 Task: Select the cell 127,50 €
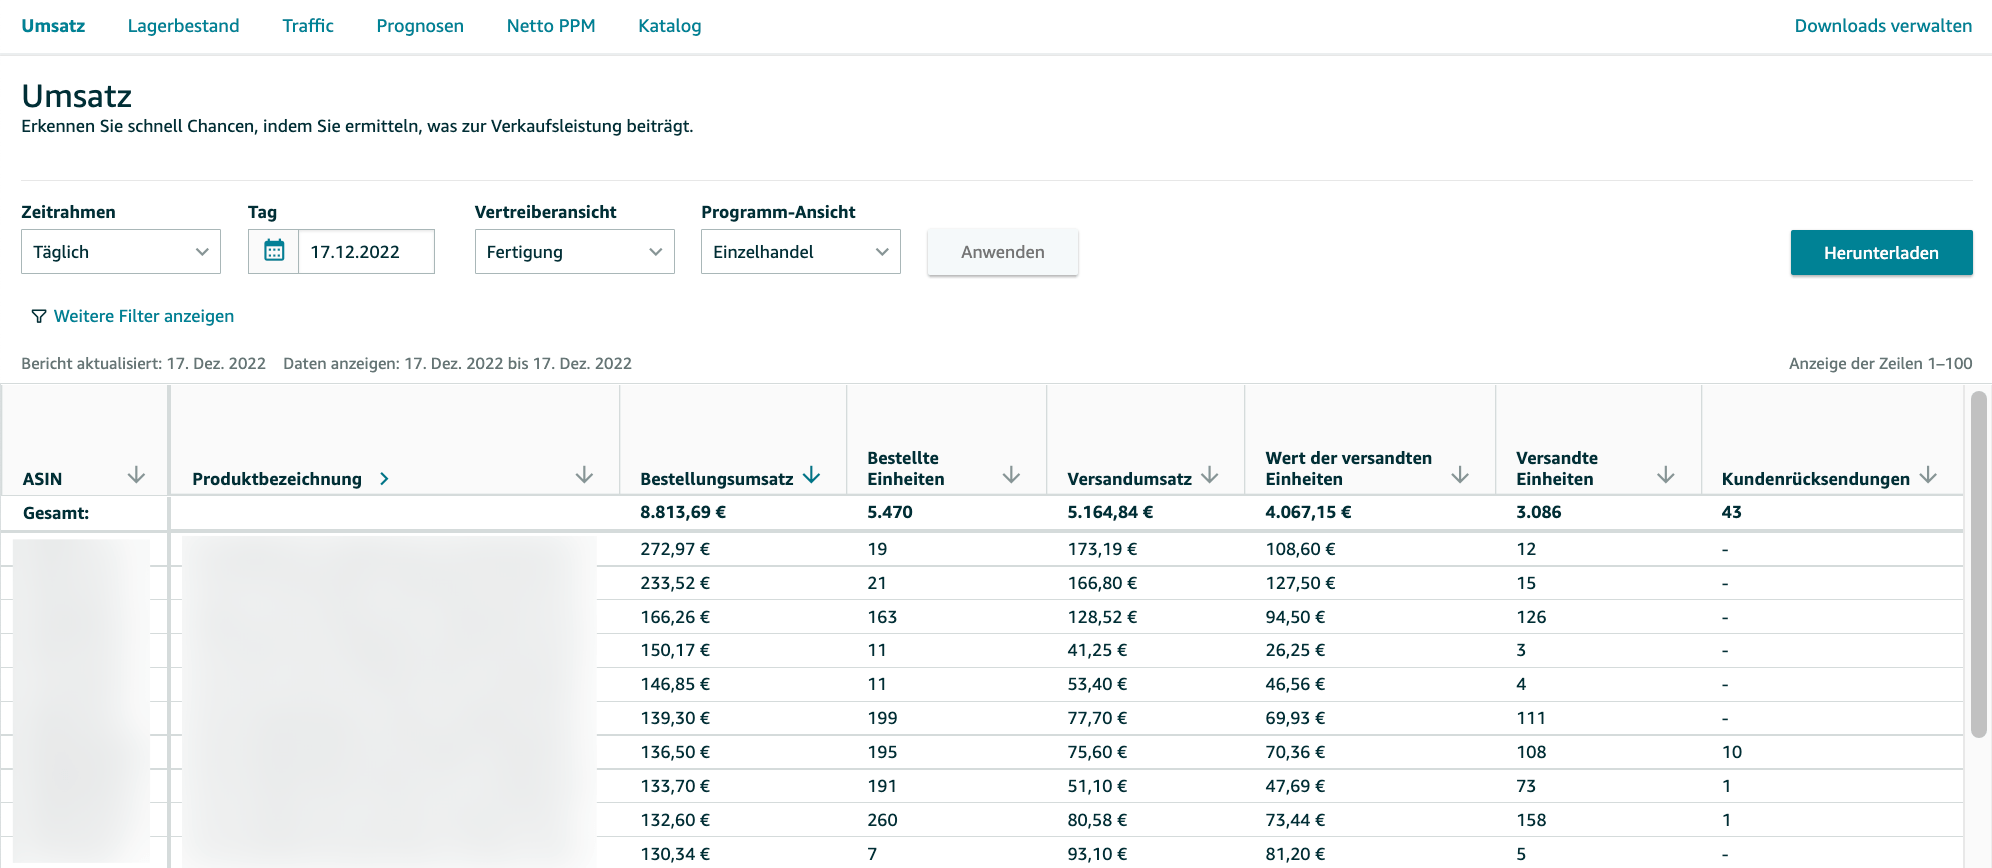point(1300,583)
